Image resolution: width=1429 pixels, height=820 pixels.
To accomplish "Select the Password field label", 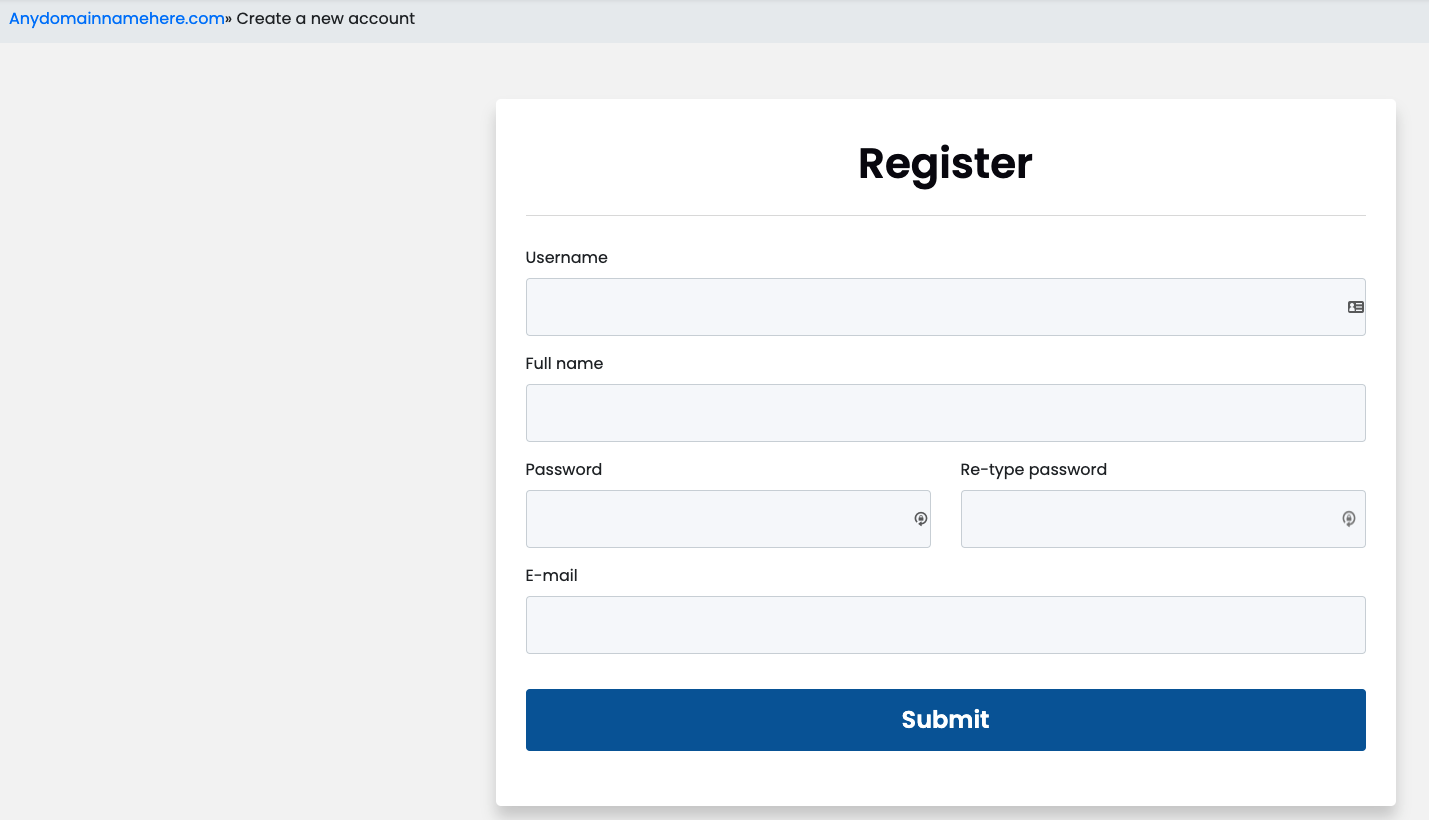I will click(563, 469).
